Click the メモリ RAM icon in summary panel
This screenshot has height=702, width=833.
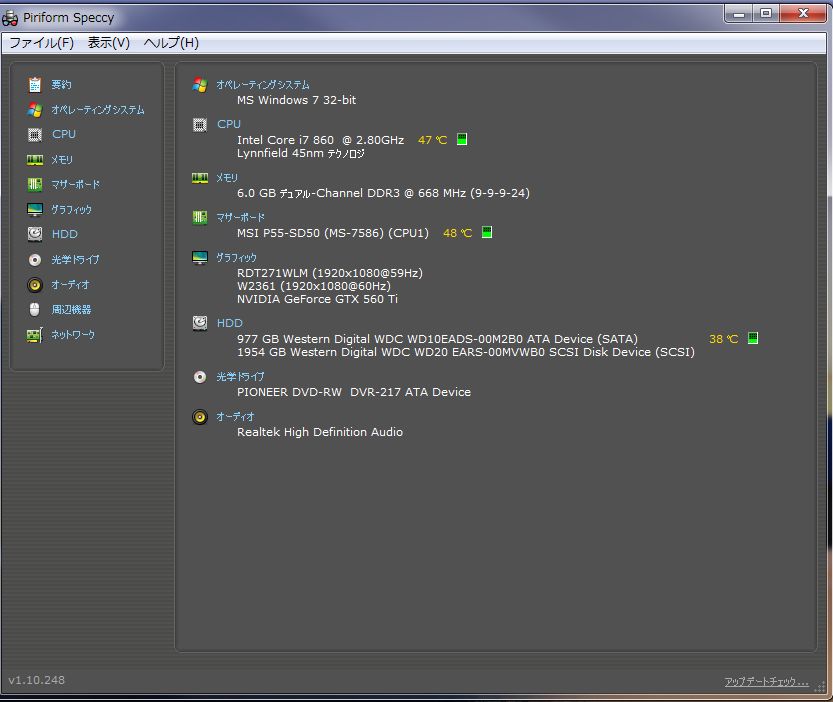pyautogui.click(x=200, y=177)
